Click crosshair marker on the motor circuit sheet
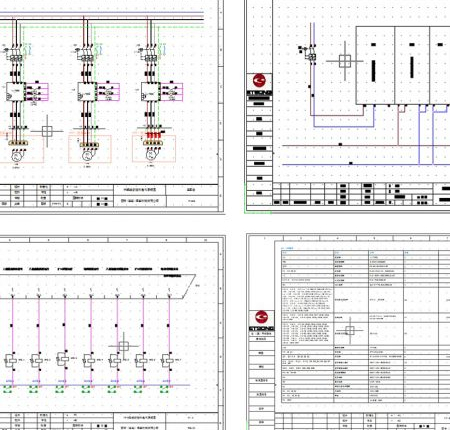 click(47, 131)
